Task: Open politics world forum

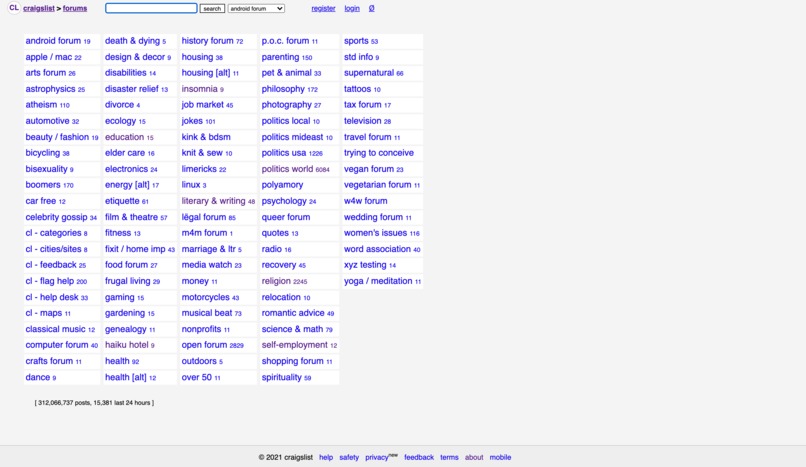Action: click(x=287, y=169)
